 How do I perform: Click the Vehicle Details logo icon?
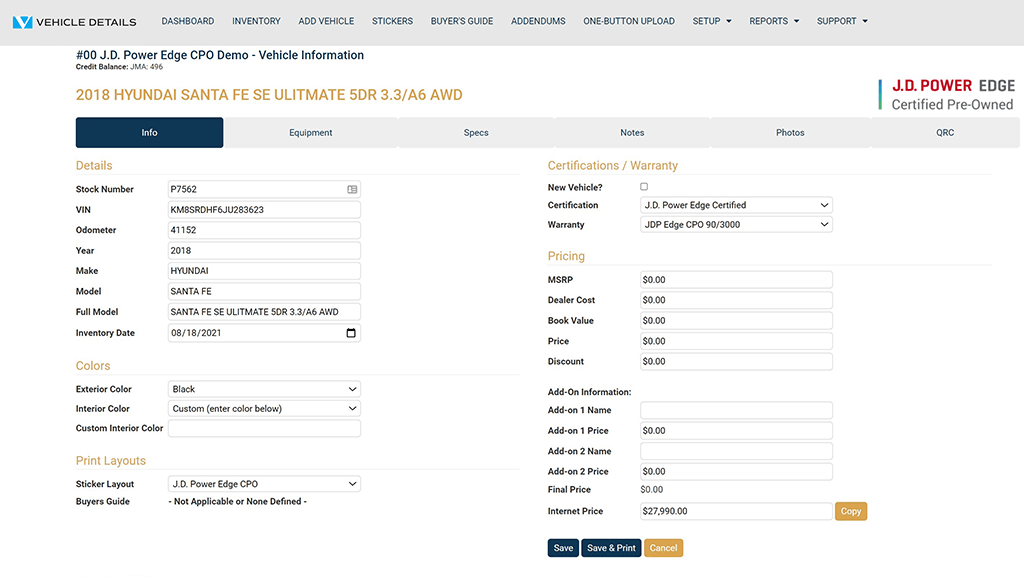click(22, 21)
